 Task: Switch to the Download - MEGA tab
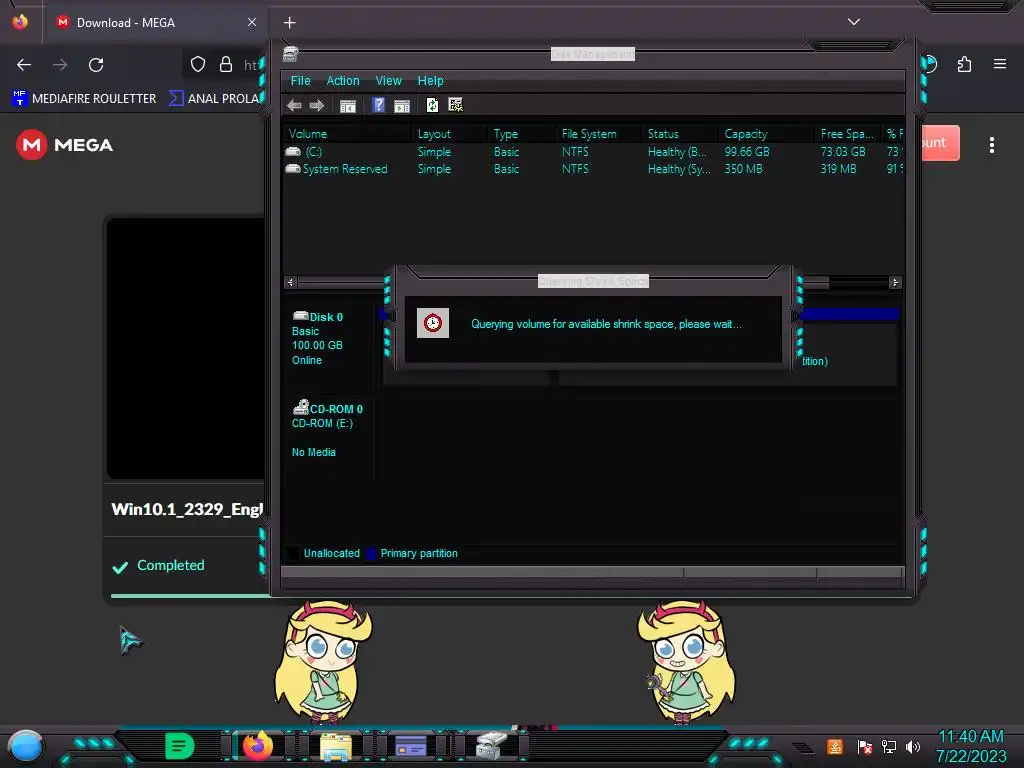[x=156, y=23]
